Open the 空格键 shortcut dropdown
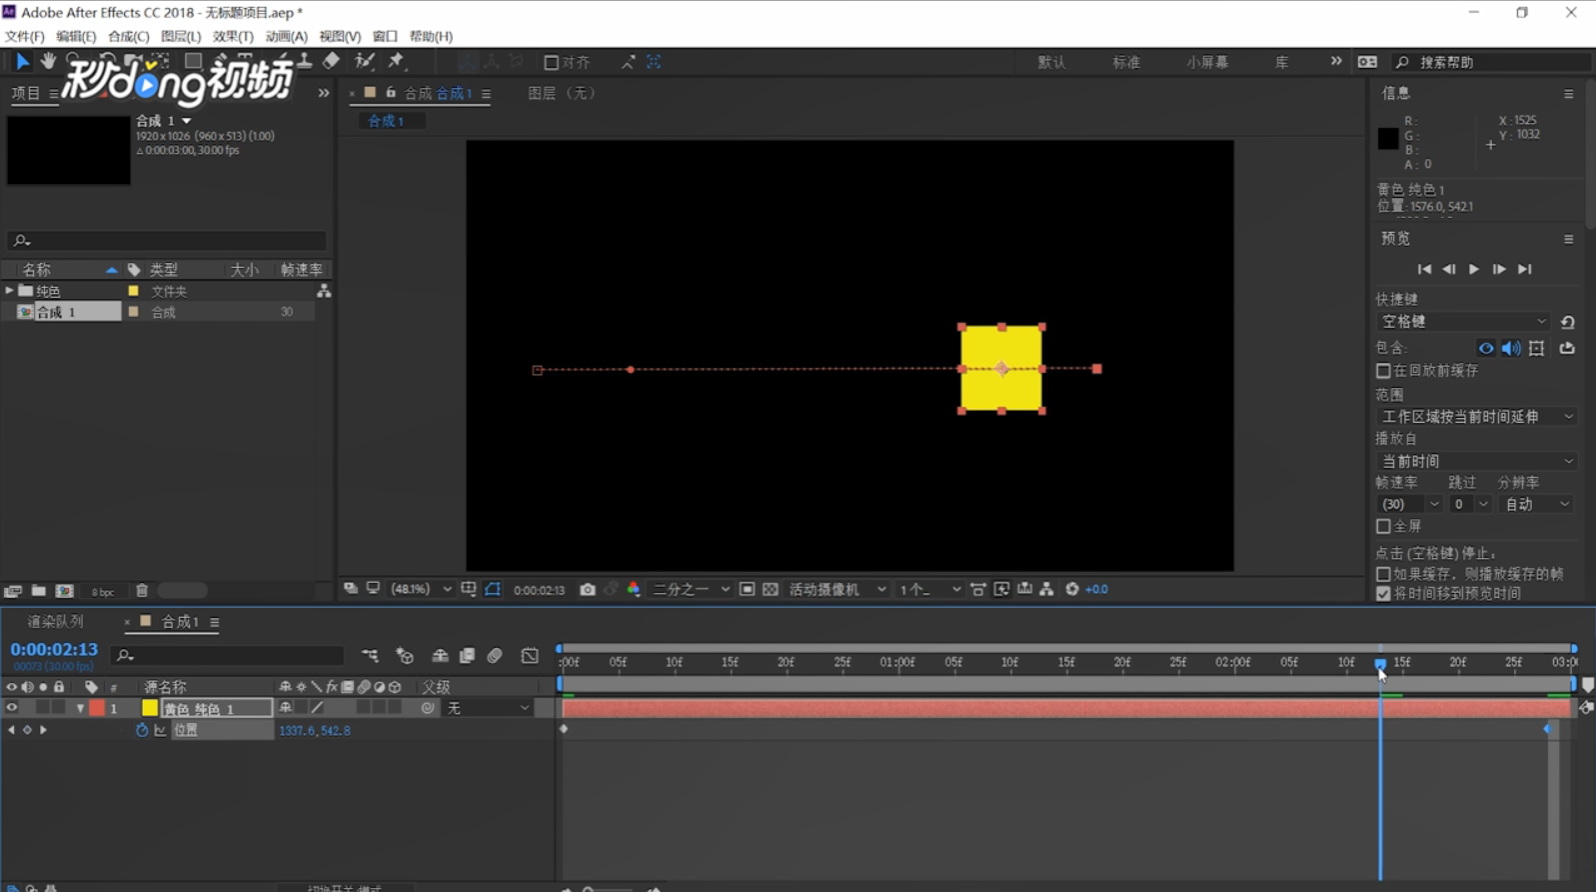1596x892 pixels. [x=1463, y=322]
